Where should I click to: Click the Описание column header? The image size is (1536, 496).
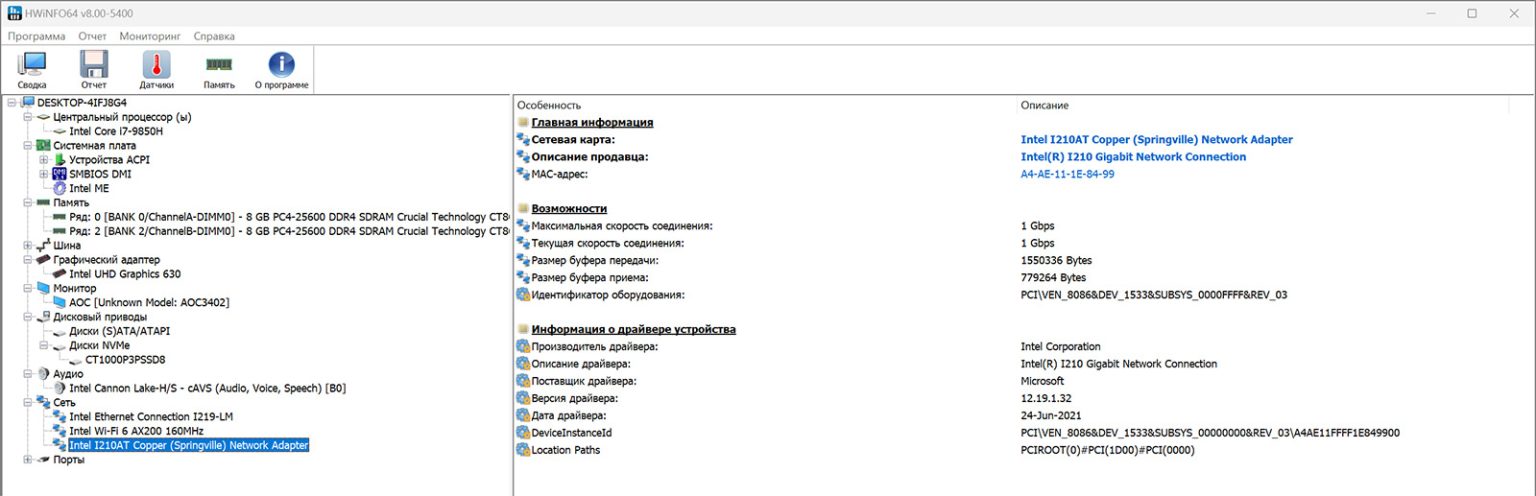1044,105
